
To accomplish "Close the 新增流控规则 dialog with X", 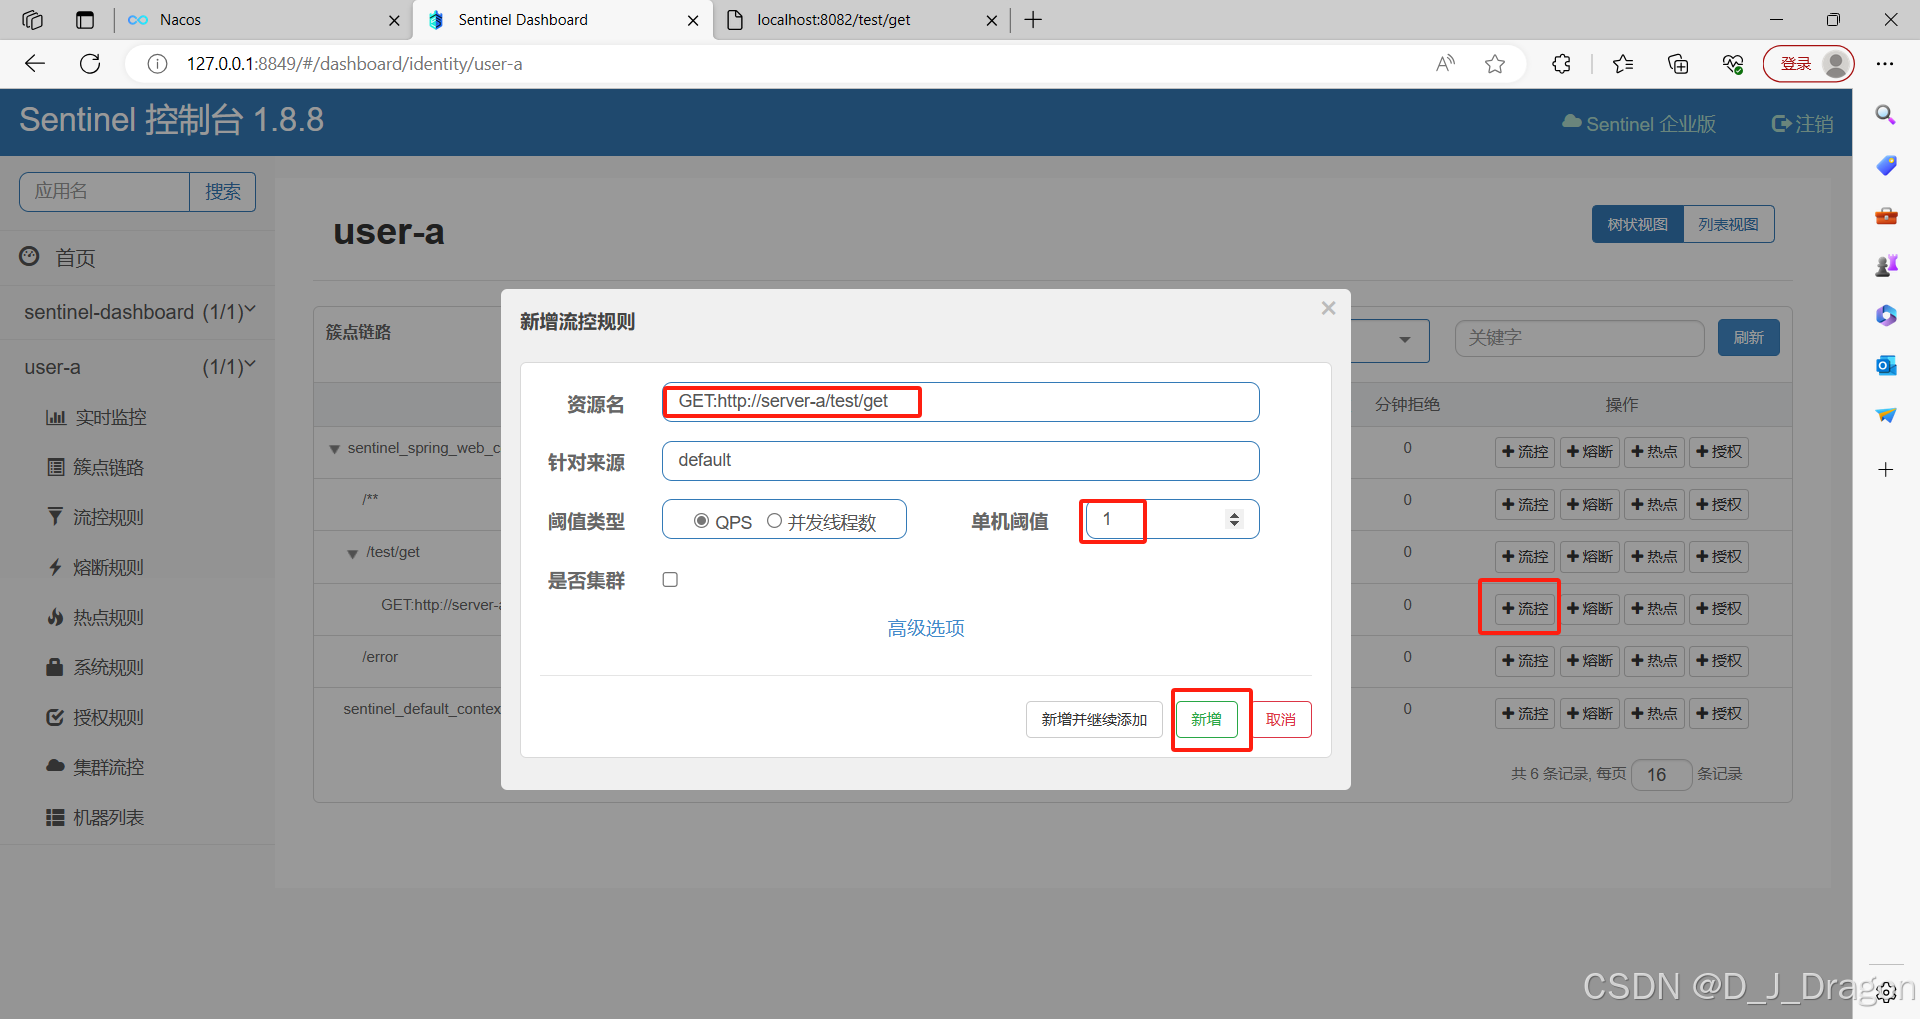I will click(1328, 308).
